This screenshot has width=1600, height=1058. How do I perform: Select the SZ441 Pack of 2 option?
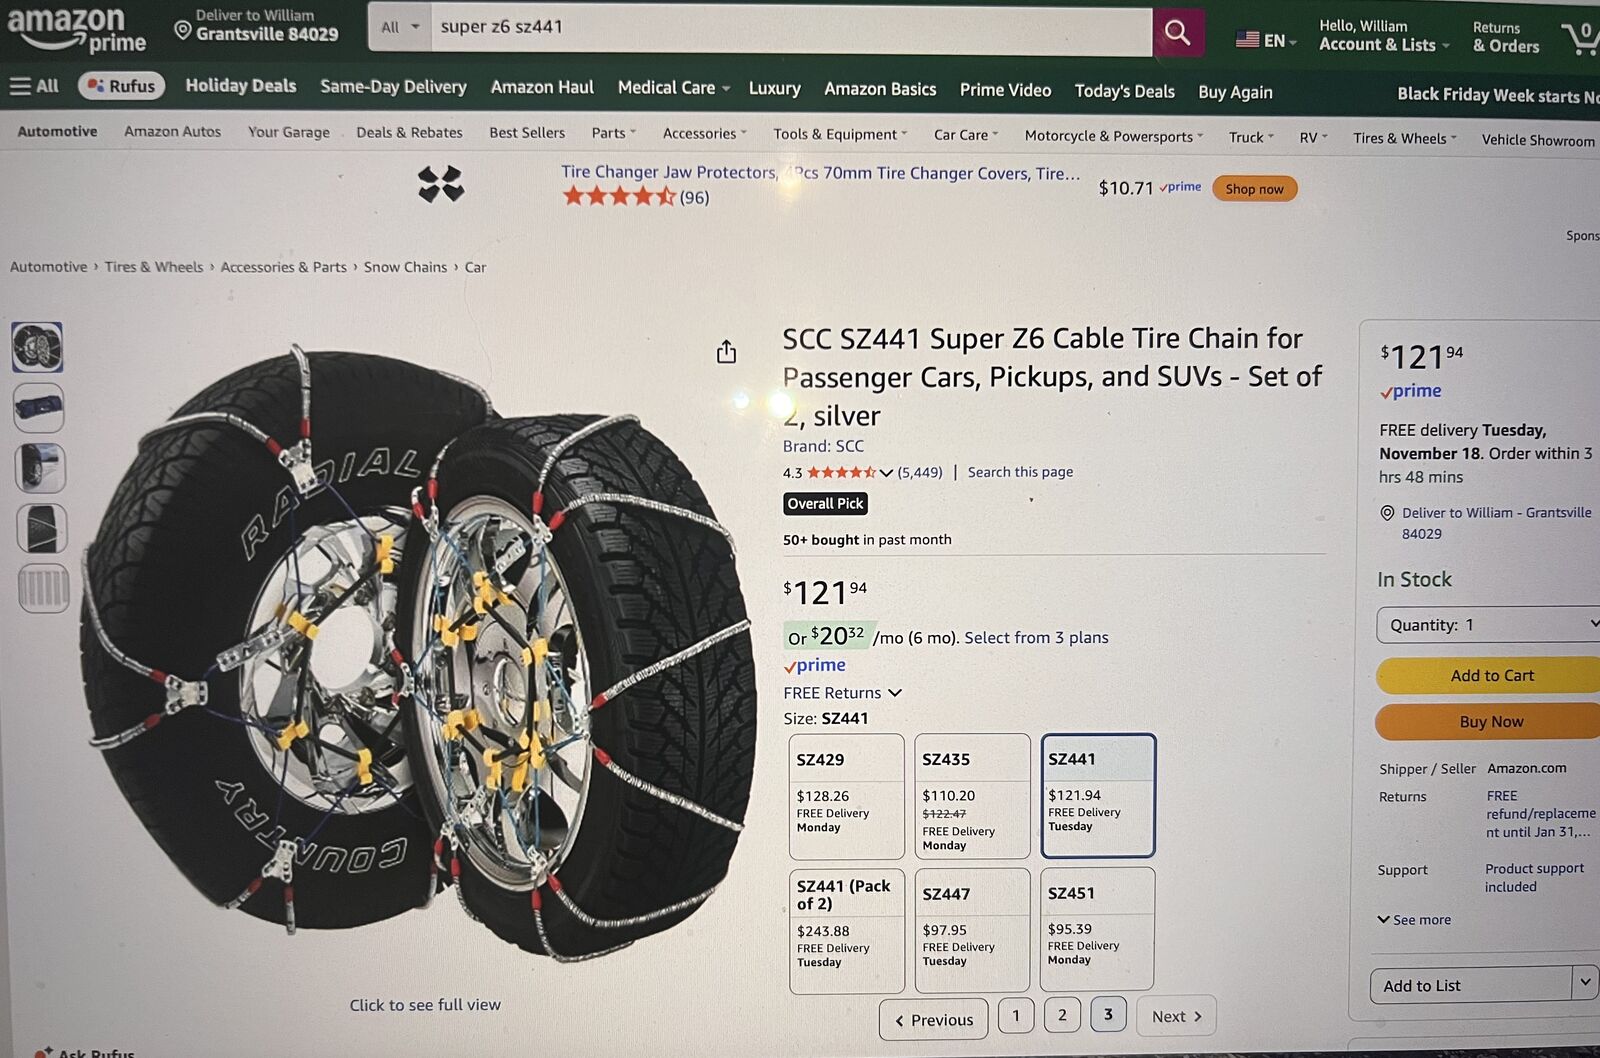click(x=846, y=930)
